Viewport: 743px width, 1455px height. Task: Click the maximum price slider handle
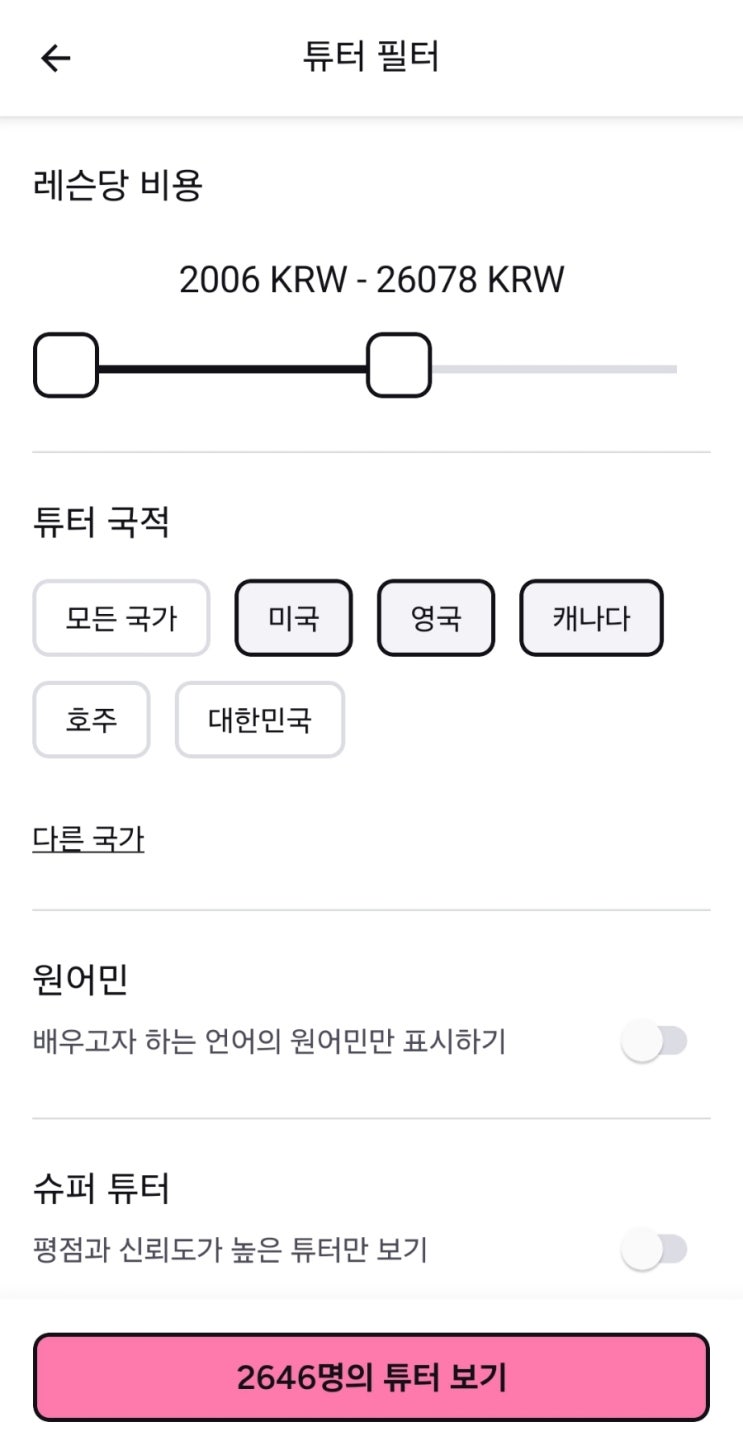click(x=399, y=366)
